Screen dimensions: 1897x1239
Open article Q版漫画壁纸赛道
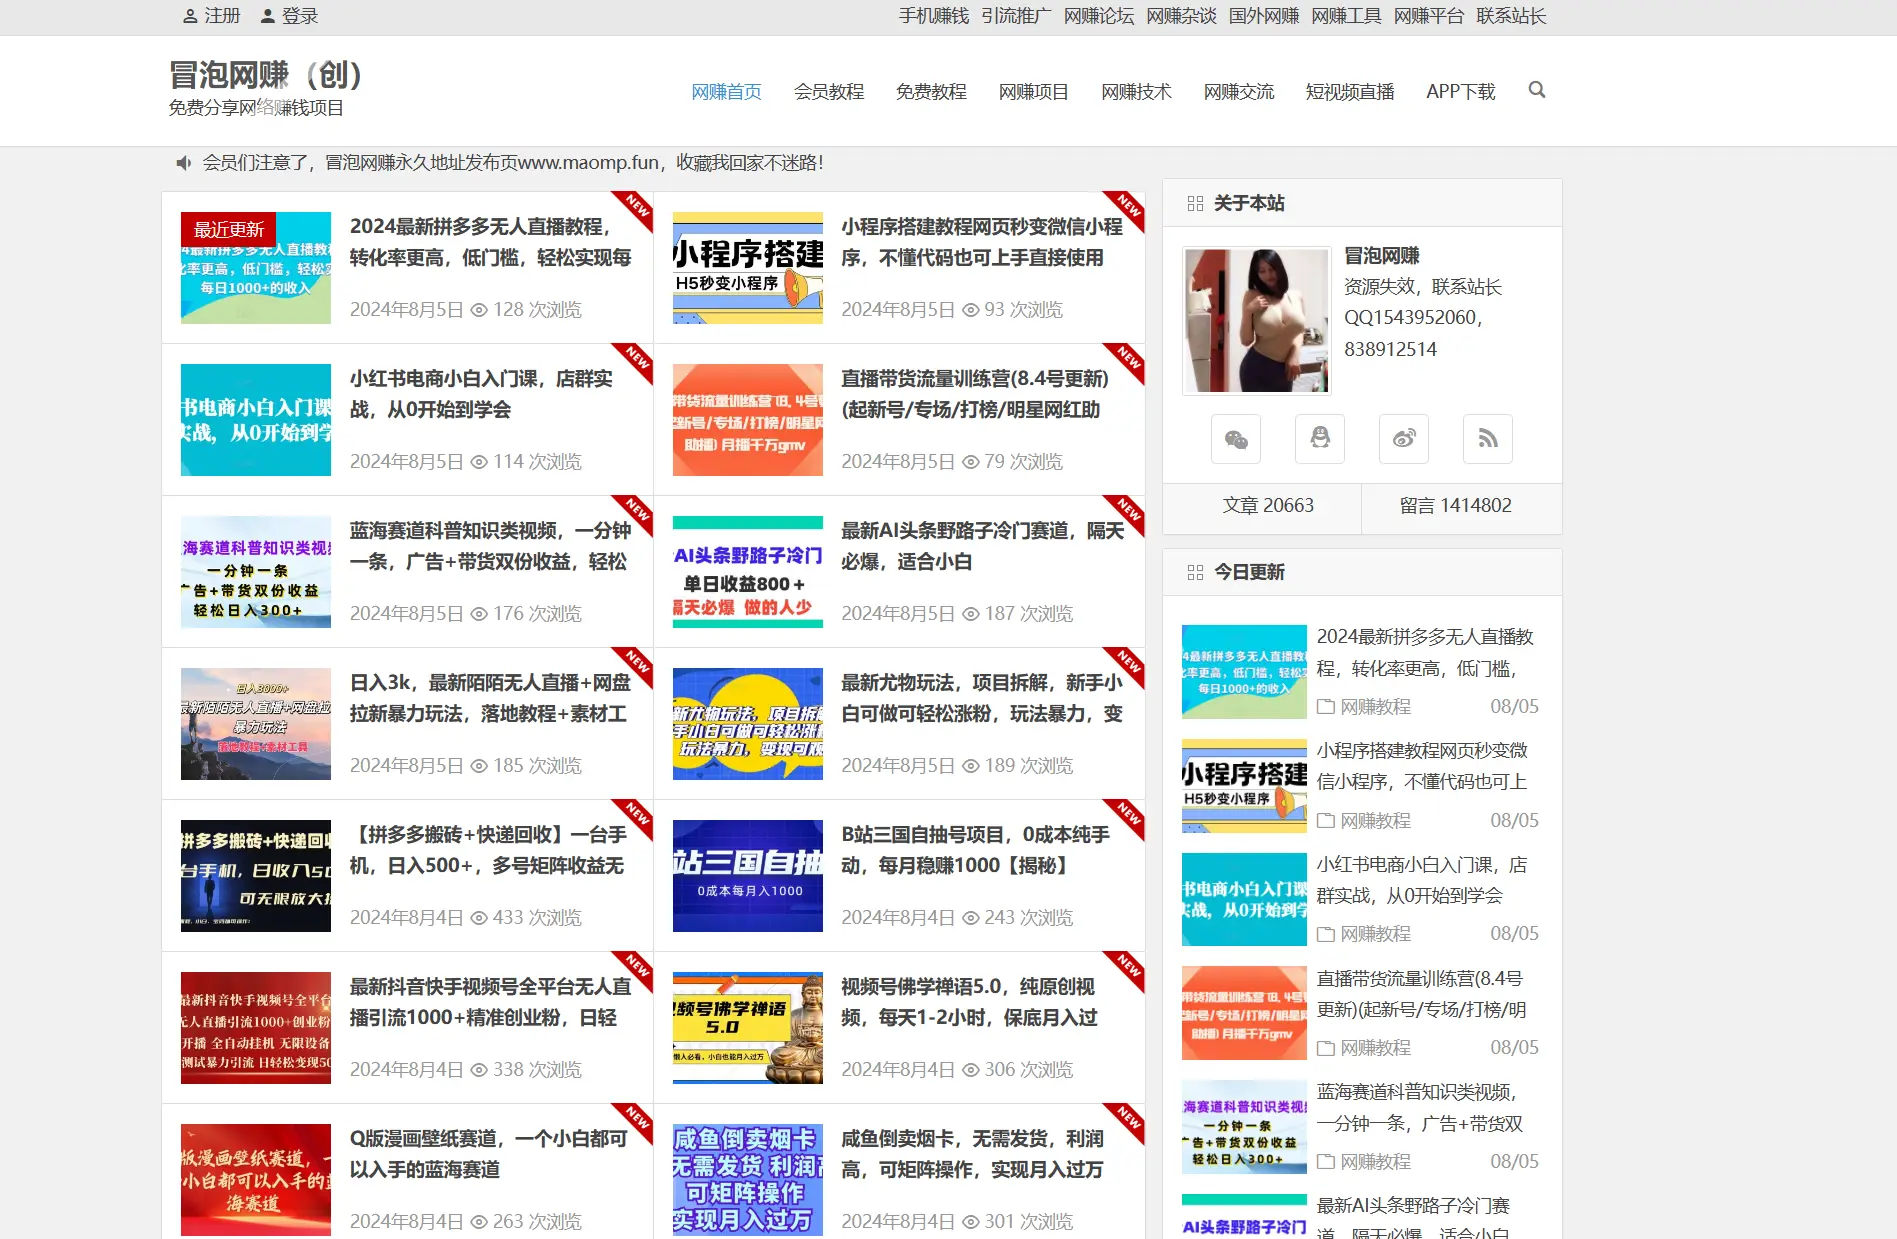click(x=488, y=1154)
